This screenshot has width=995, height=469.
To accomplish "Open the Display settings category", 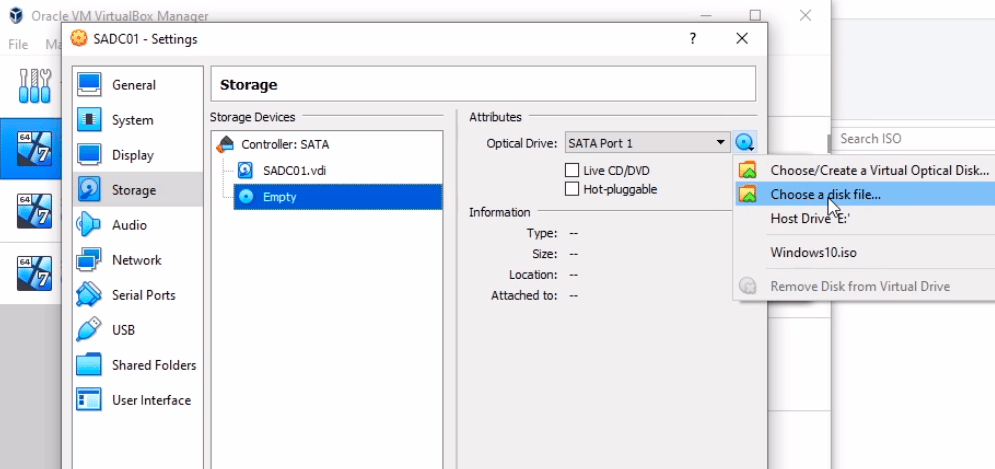I will coord(138,155).
